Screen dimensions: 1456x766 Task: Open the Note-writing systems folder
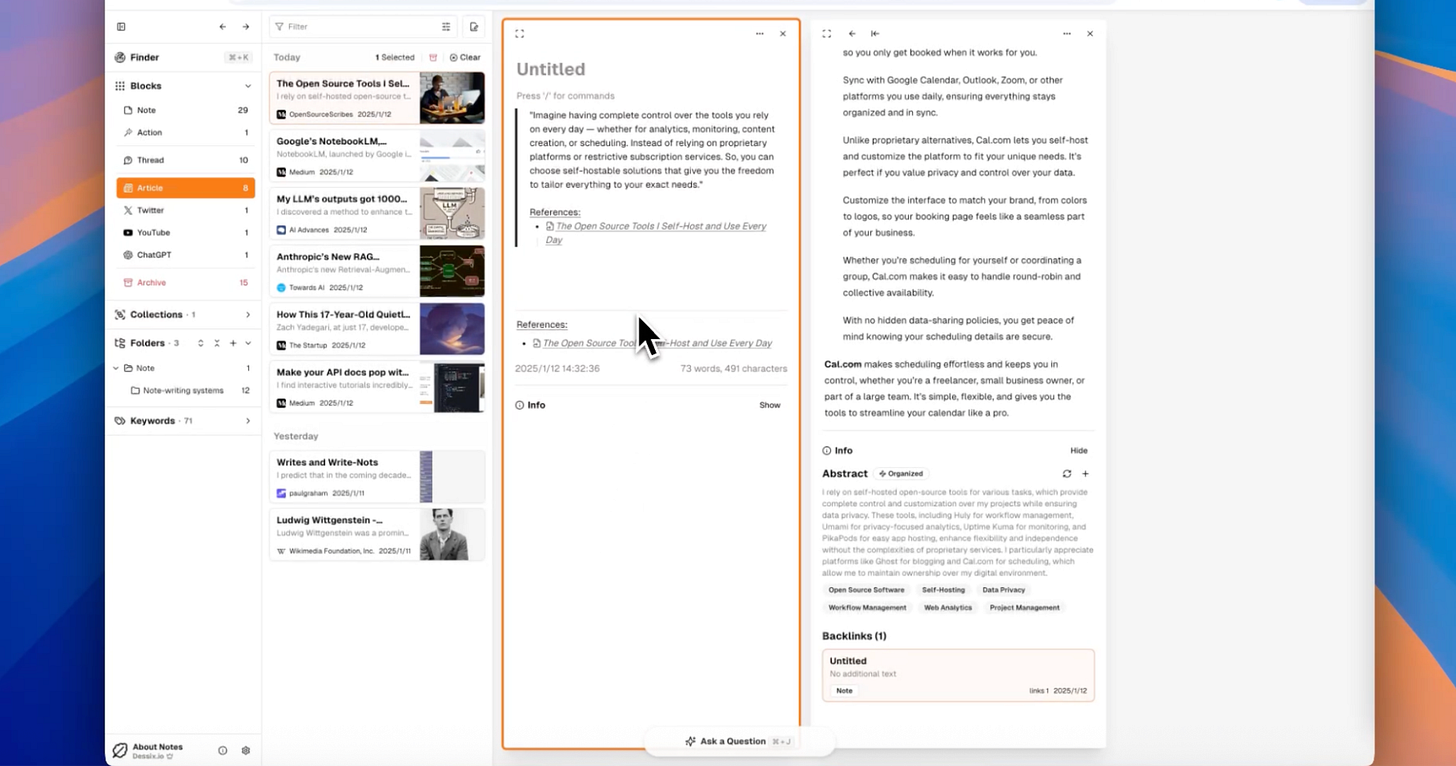[x=183, y=390]
